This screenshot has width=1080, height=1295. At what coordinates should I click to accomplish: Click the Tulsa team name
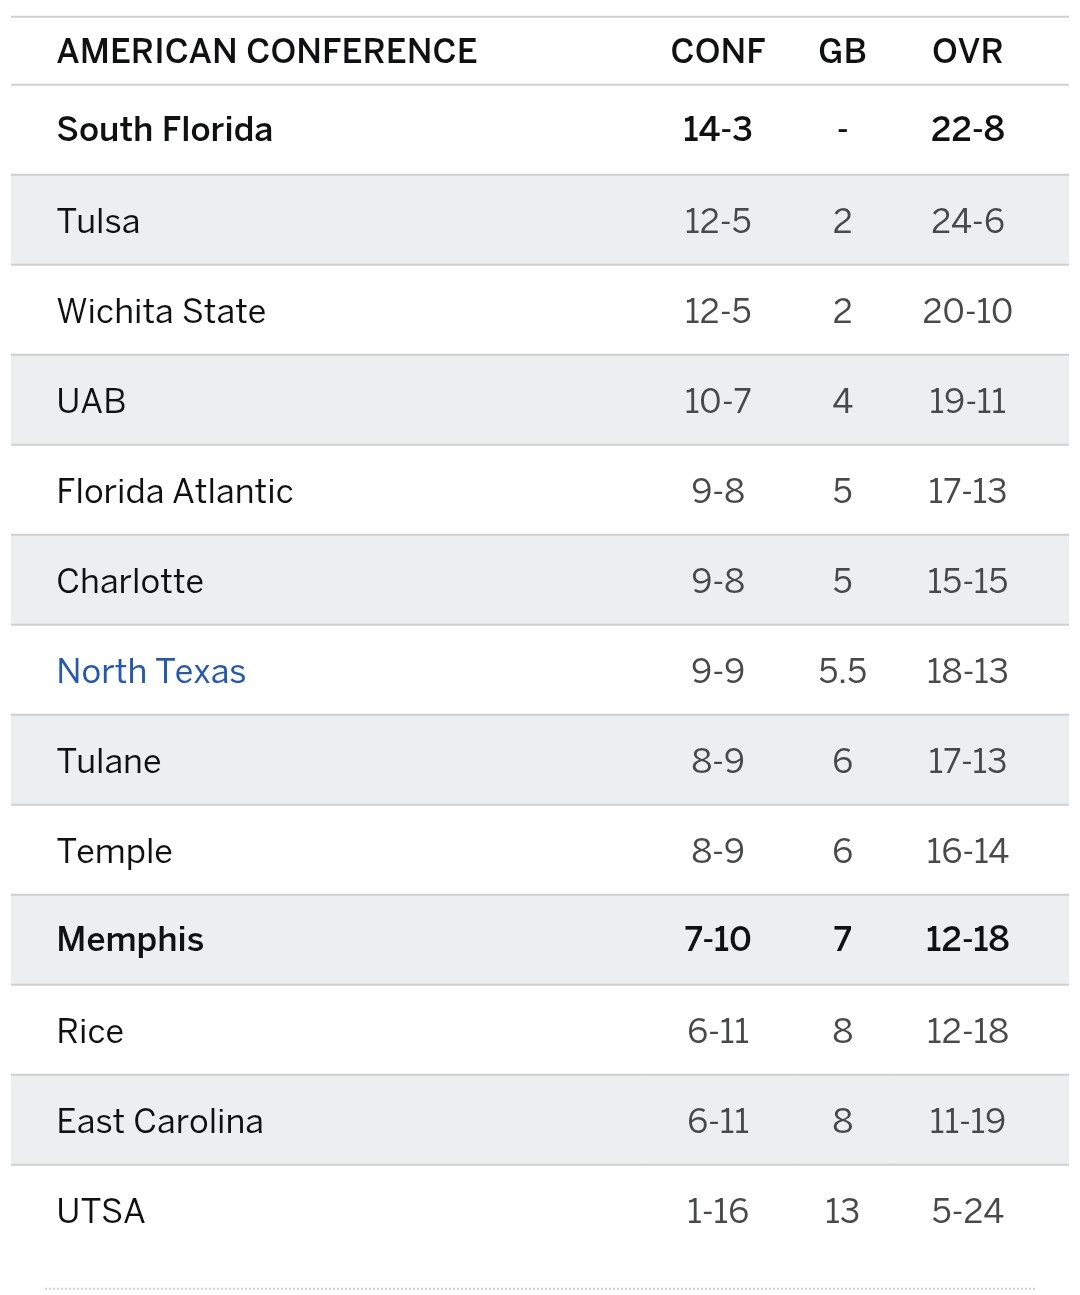(98, 221)
